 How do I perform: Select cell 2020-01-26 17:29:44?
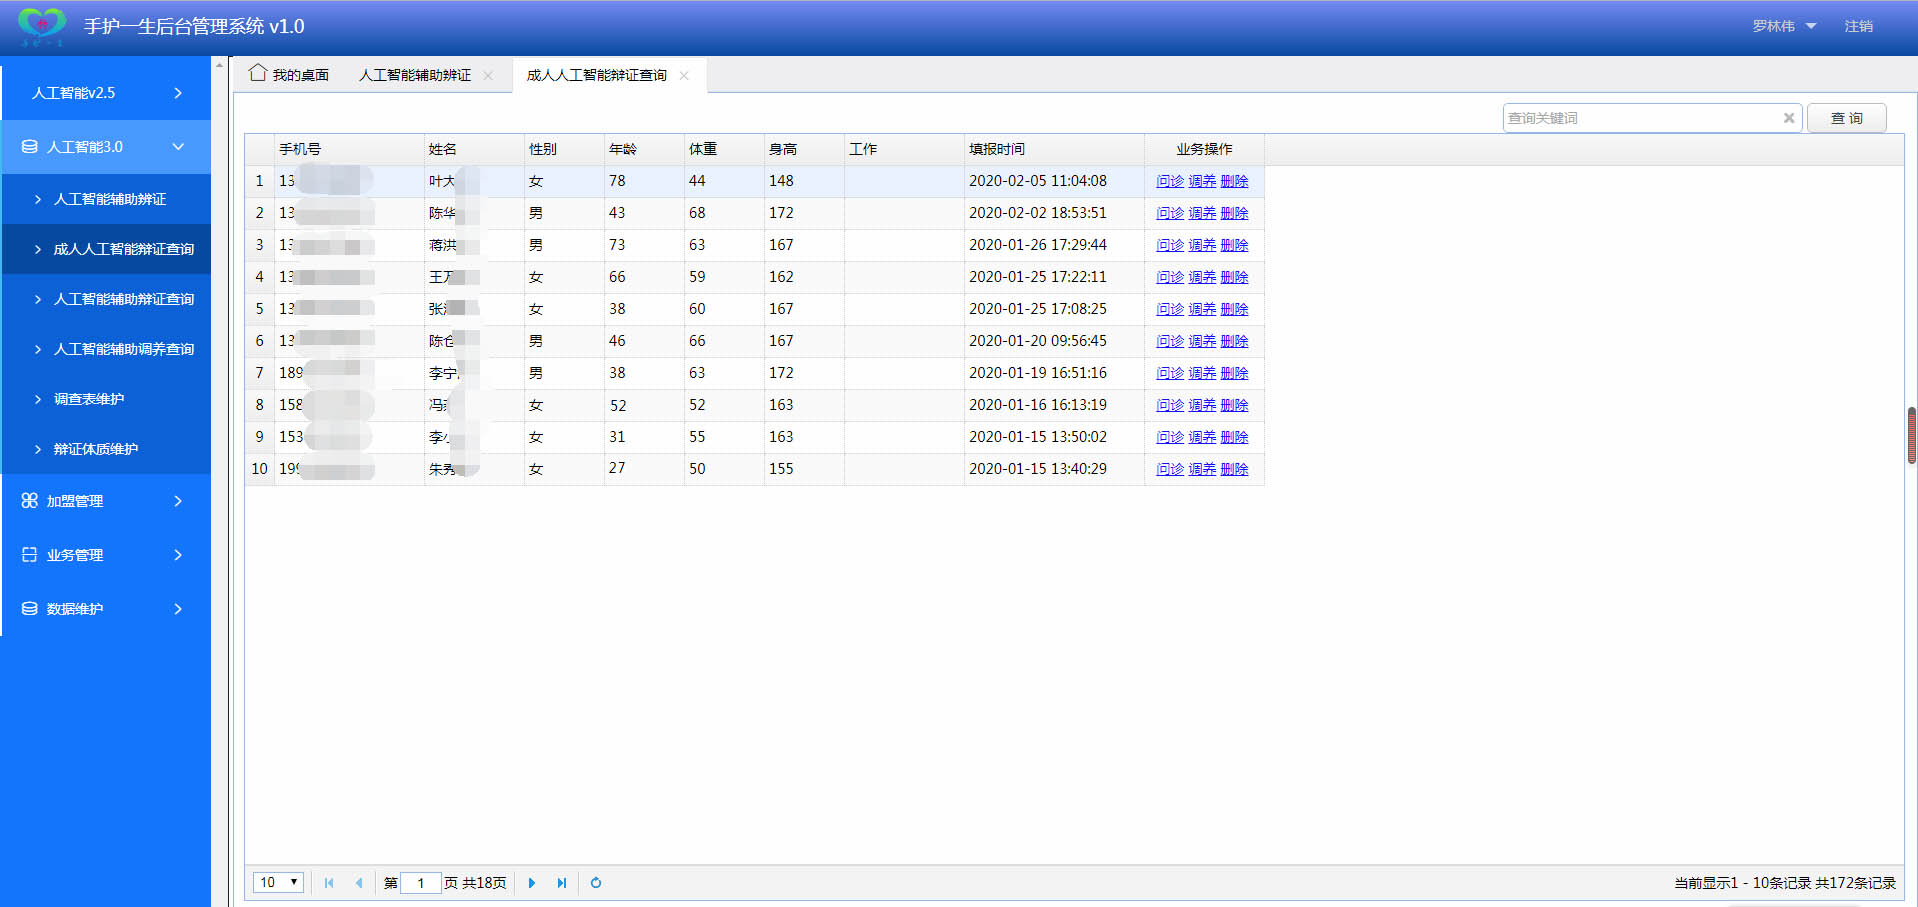1054,245
